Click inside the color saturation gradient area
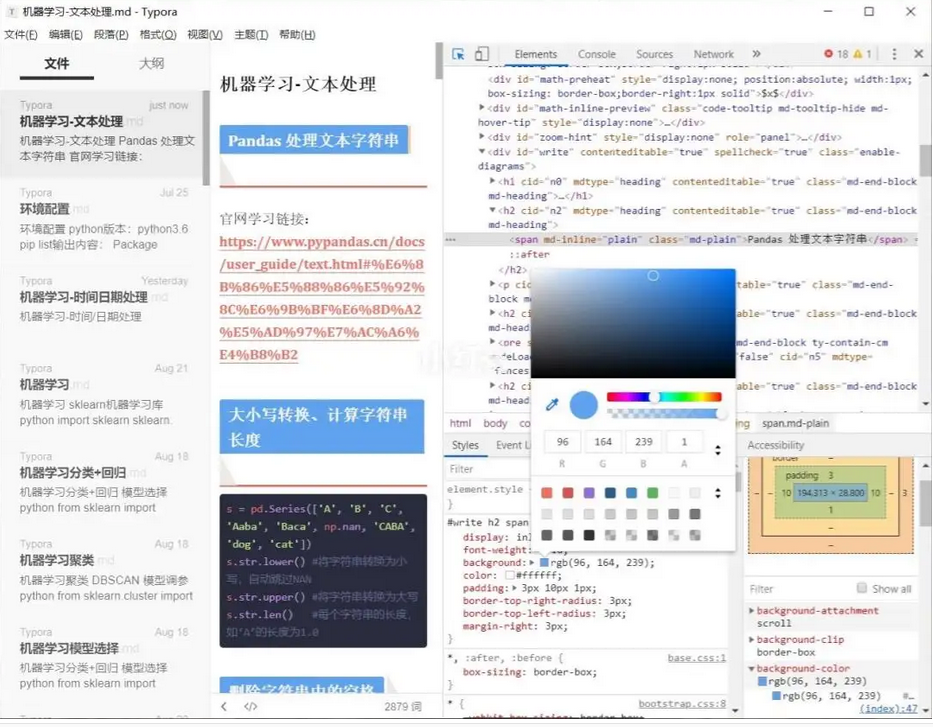933x727 pixels. tap(633, 323)
